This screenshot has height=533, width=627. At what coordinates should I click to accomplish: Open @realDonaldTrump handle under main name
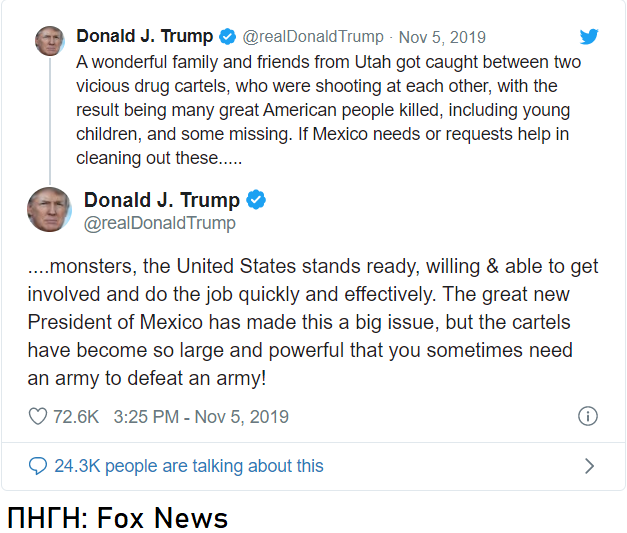pos(160,223)
